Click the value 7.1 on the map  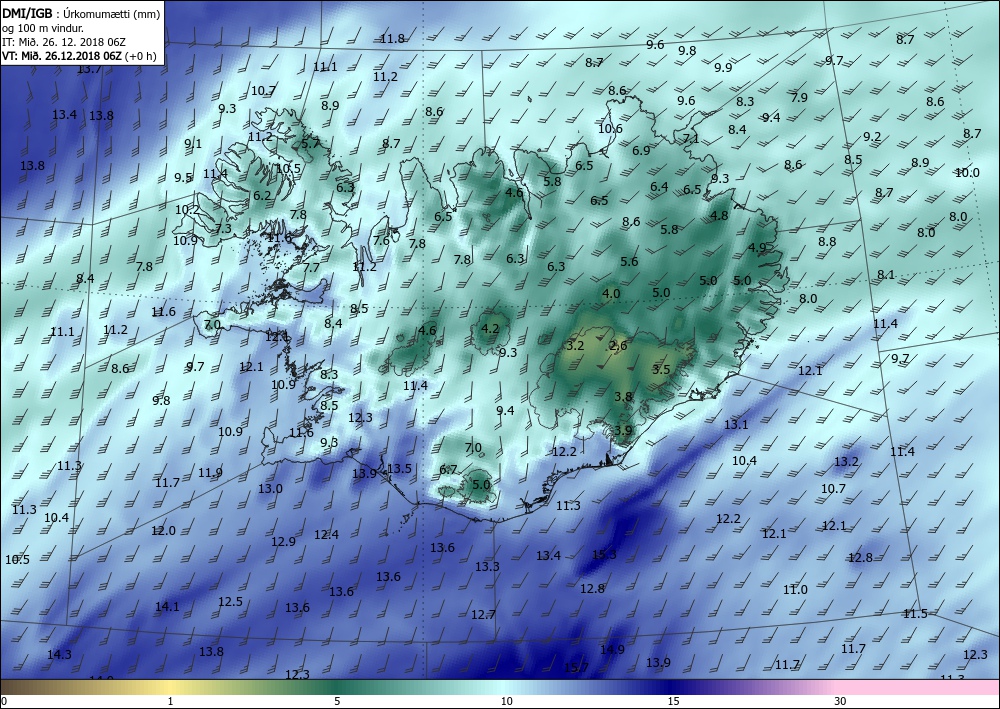coord(691,139)
